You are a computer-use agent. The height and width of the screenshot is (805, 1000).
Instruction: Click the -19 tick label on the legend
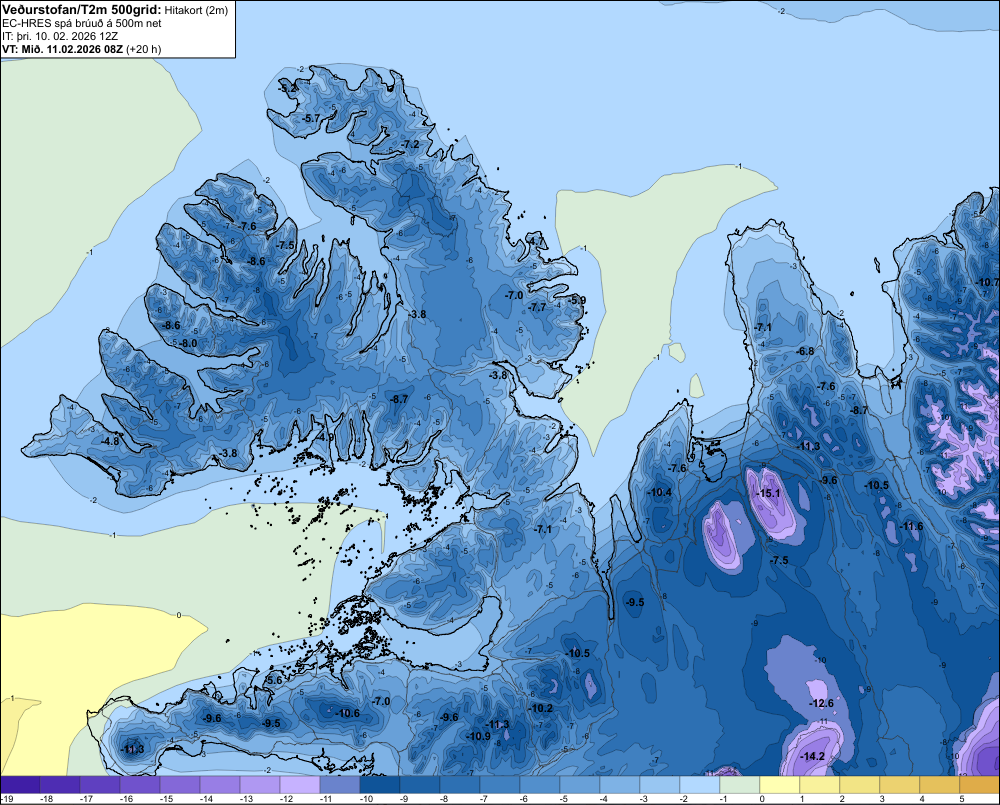[x=8, y=799]
